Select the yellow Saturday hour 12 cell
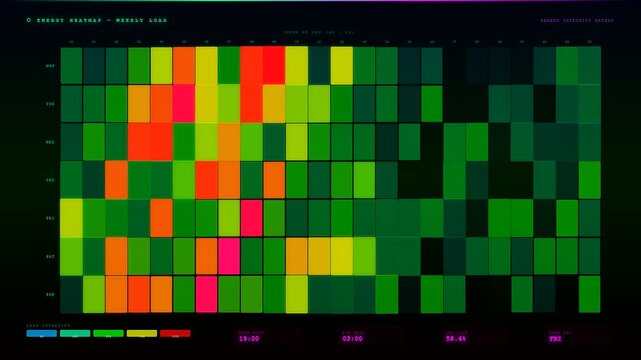The height and width of the screenshot is (360, 641). [341, 257]
